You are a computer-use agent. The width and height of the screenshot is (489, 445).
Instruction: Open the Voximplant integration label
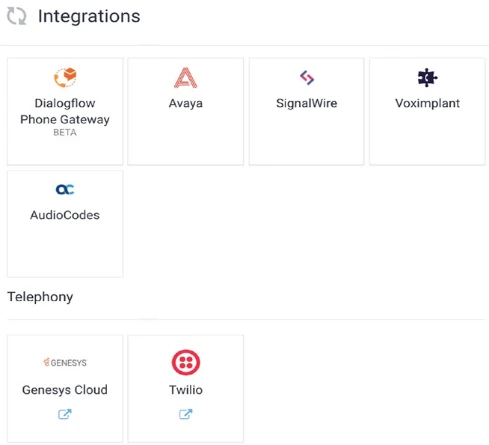point(427,103)
